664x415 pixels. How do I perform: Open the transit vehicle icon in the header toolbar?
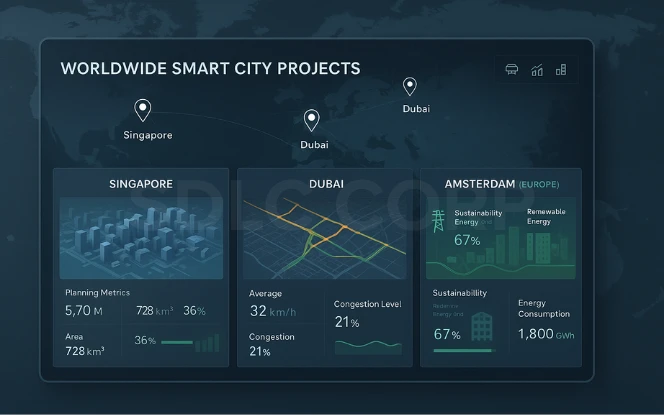click(512, 69)
